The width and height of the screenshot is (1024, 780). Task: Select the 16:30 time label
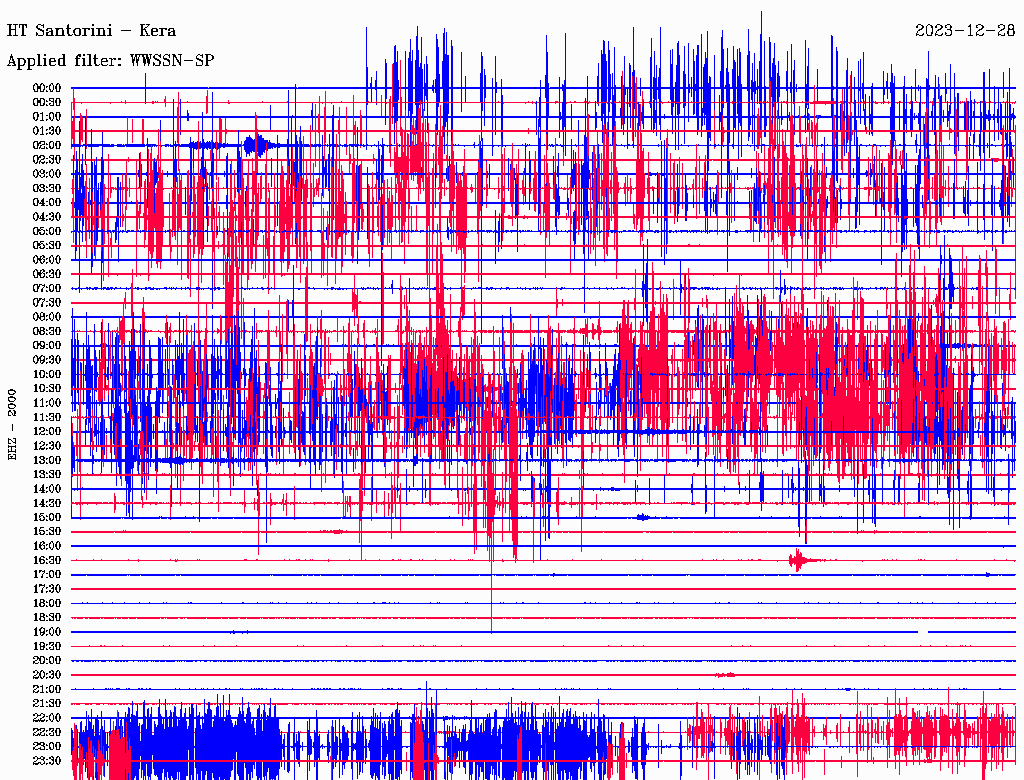47,561
